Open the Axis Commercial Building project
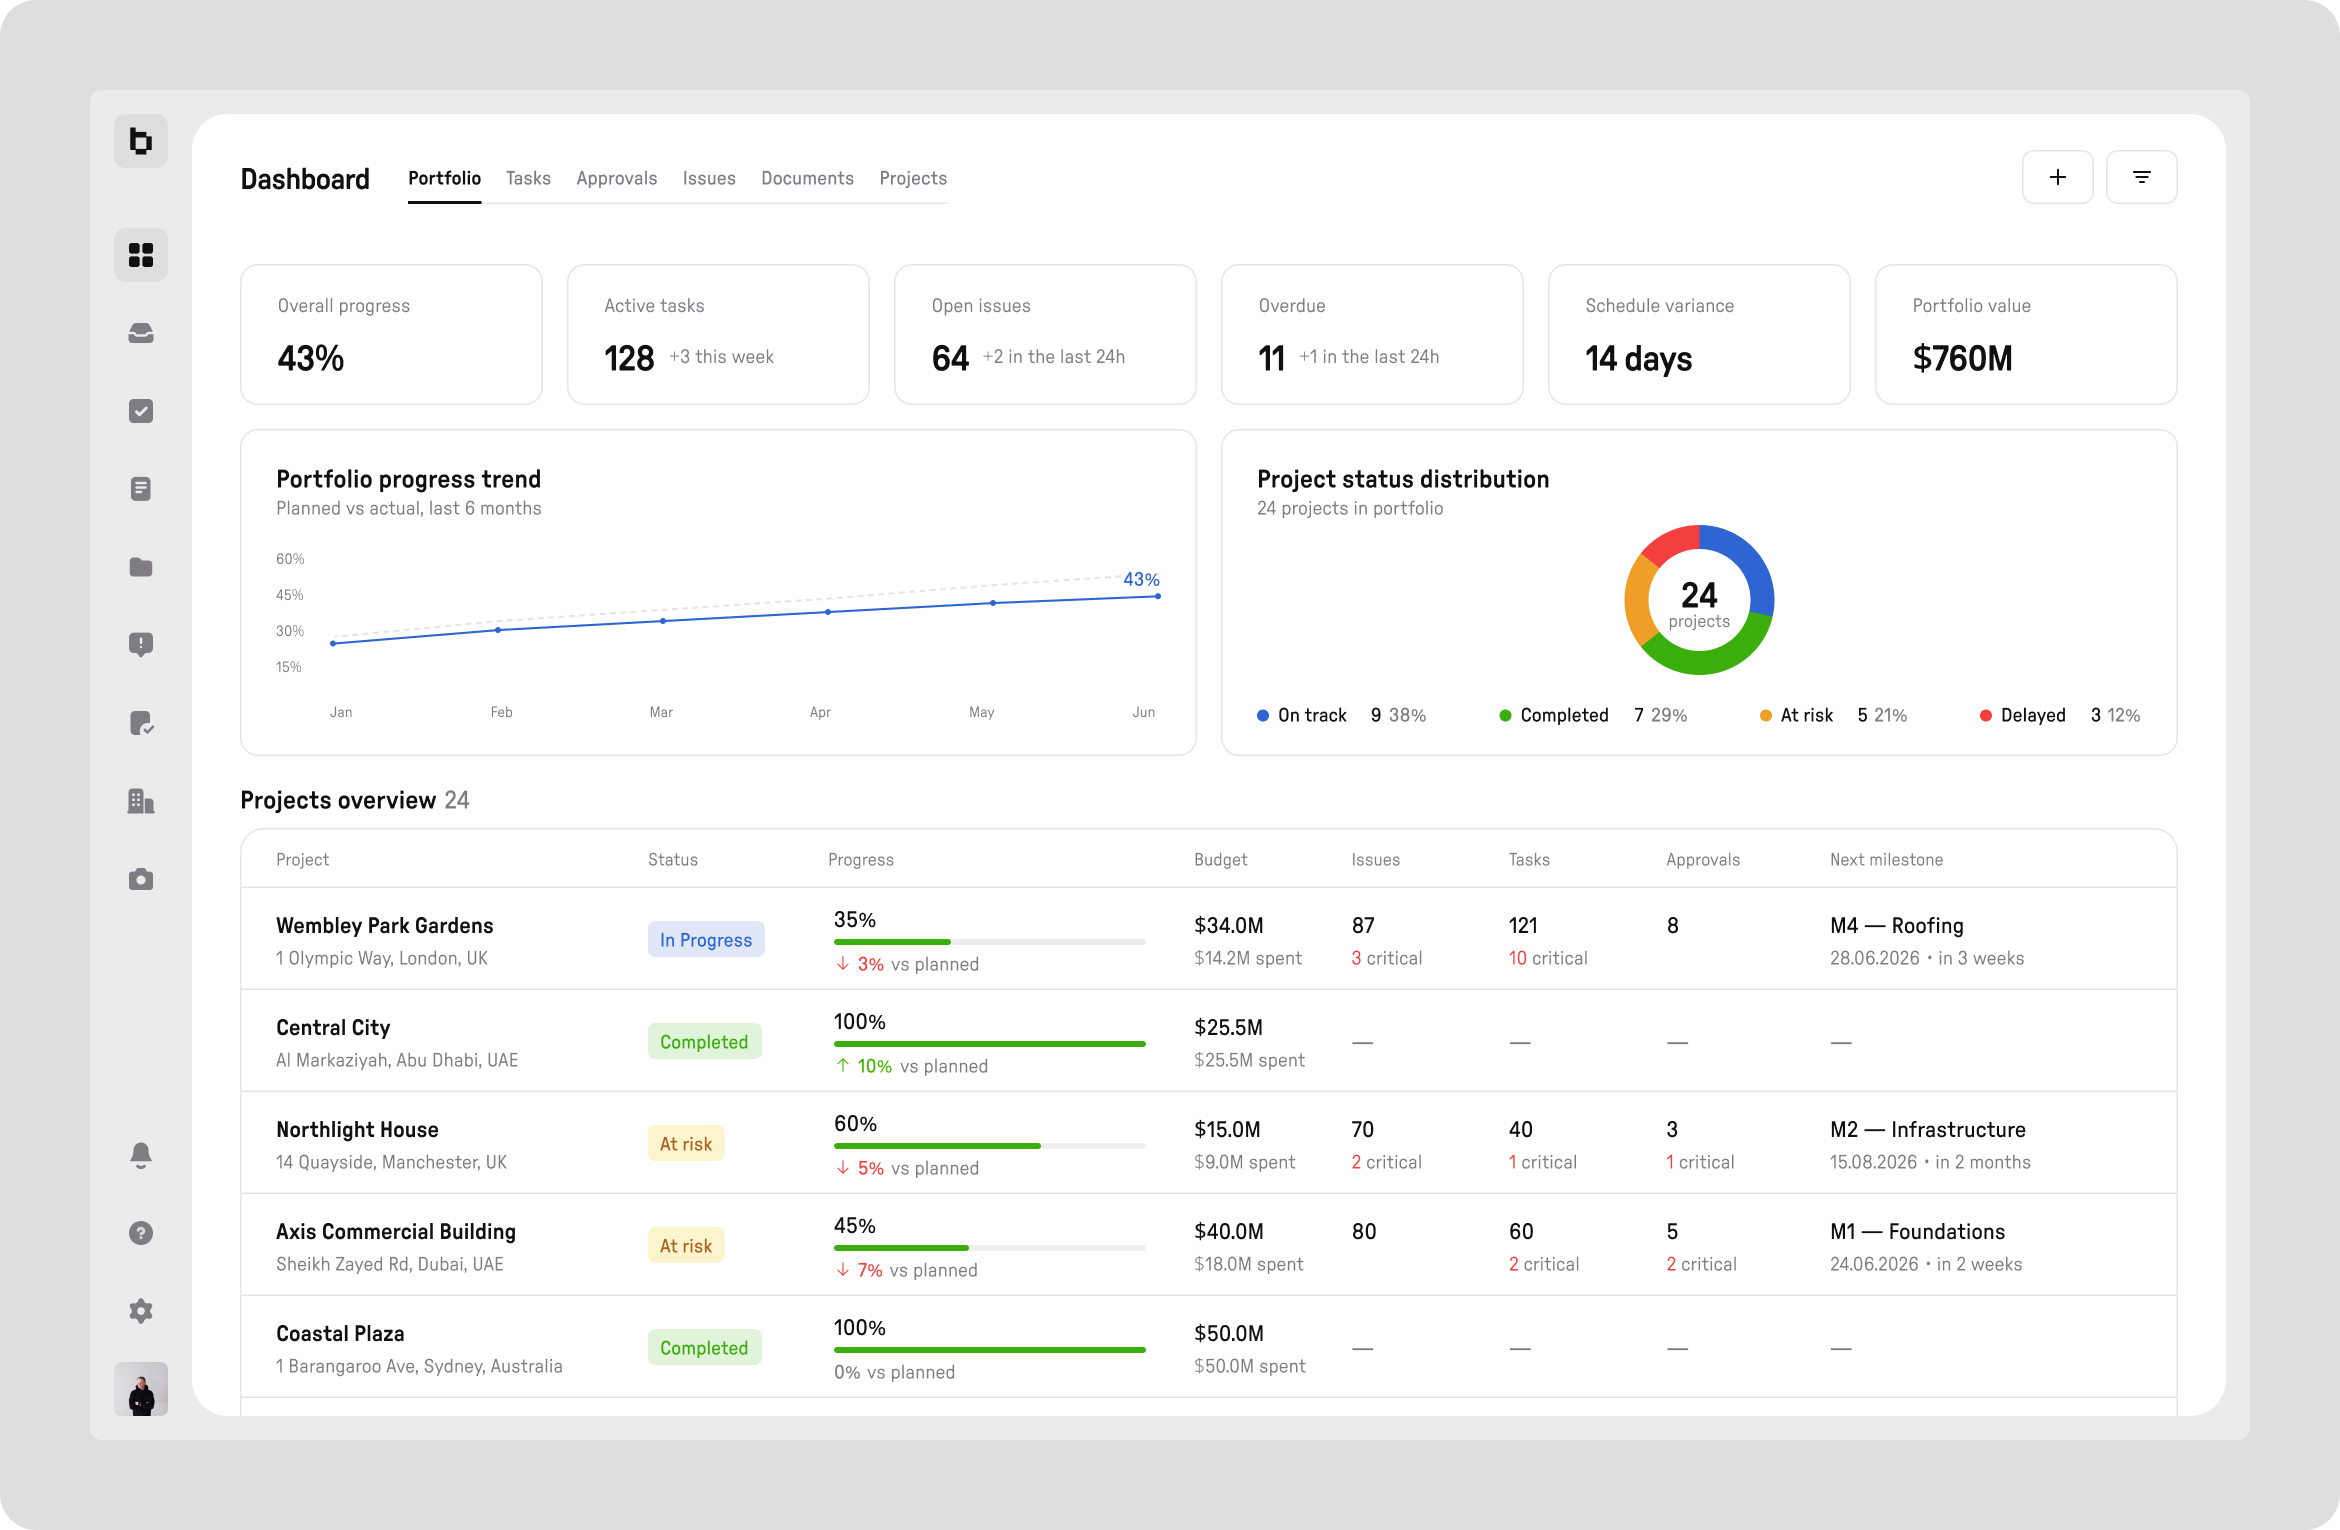The height and width of the screenshot is (1530, 2340). [x=396, y=1231]
